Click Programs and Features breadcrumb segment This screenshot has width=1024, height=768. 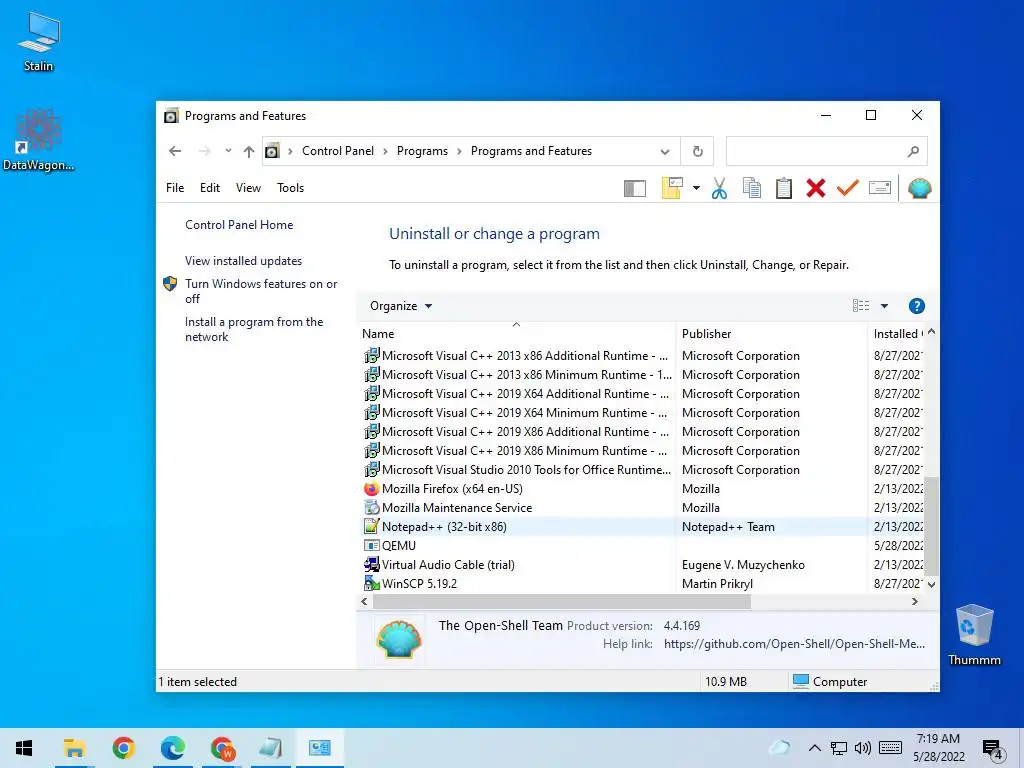pyautogui.click(x=531, y=151)
